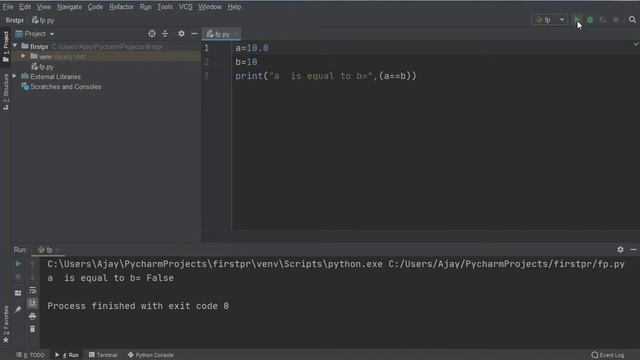Screen dimensions: 640x360
Task: Toggle soft-wrap in Run console
Action: 33,290
